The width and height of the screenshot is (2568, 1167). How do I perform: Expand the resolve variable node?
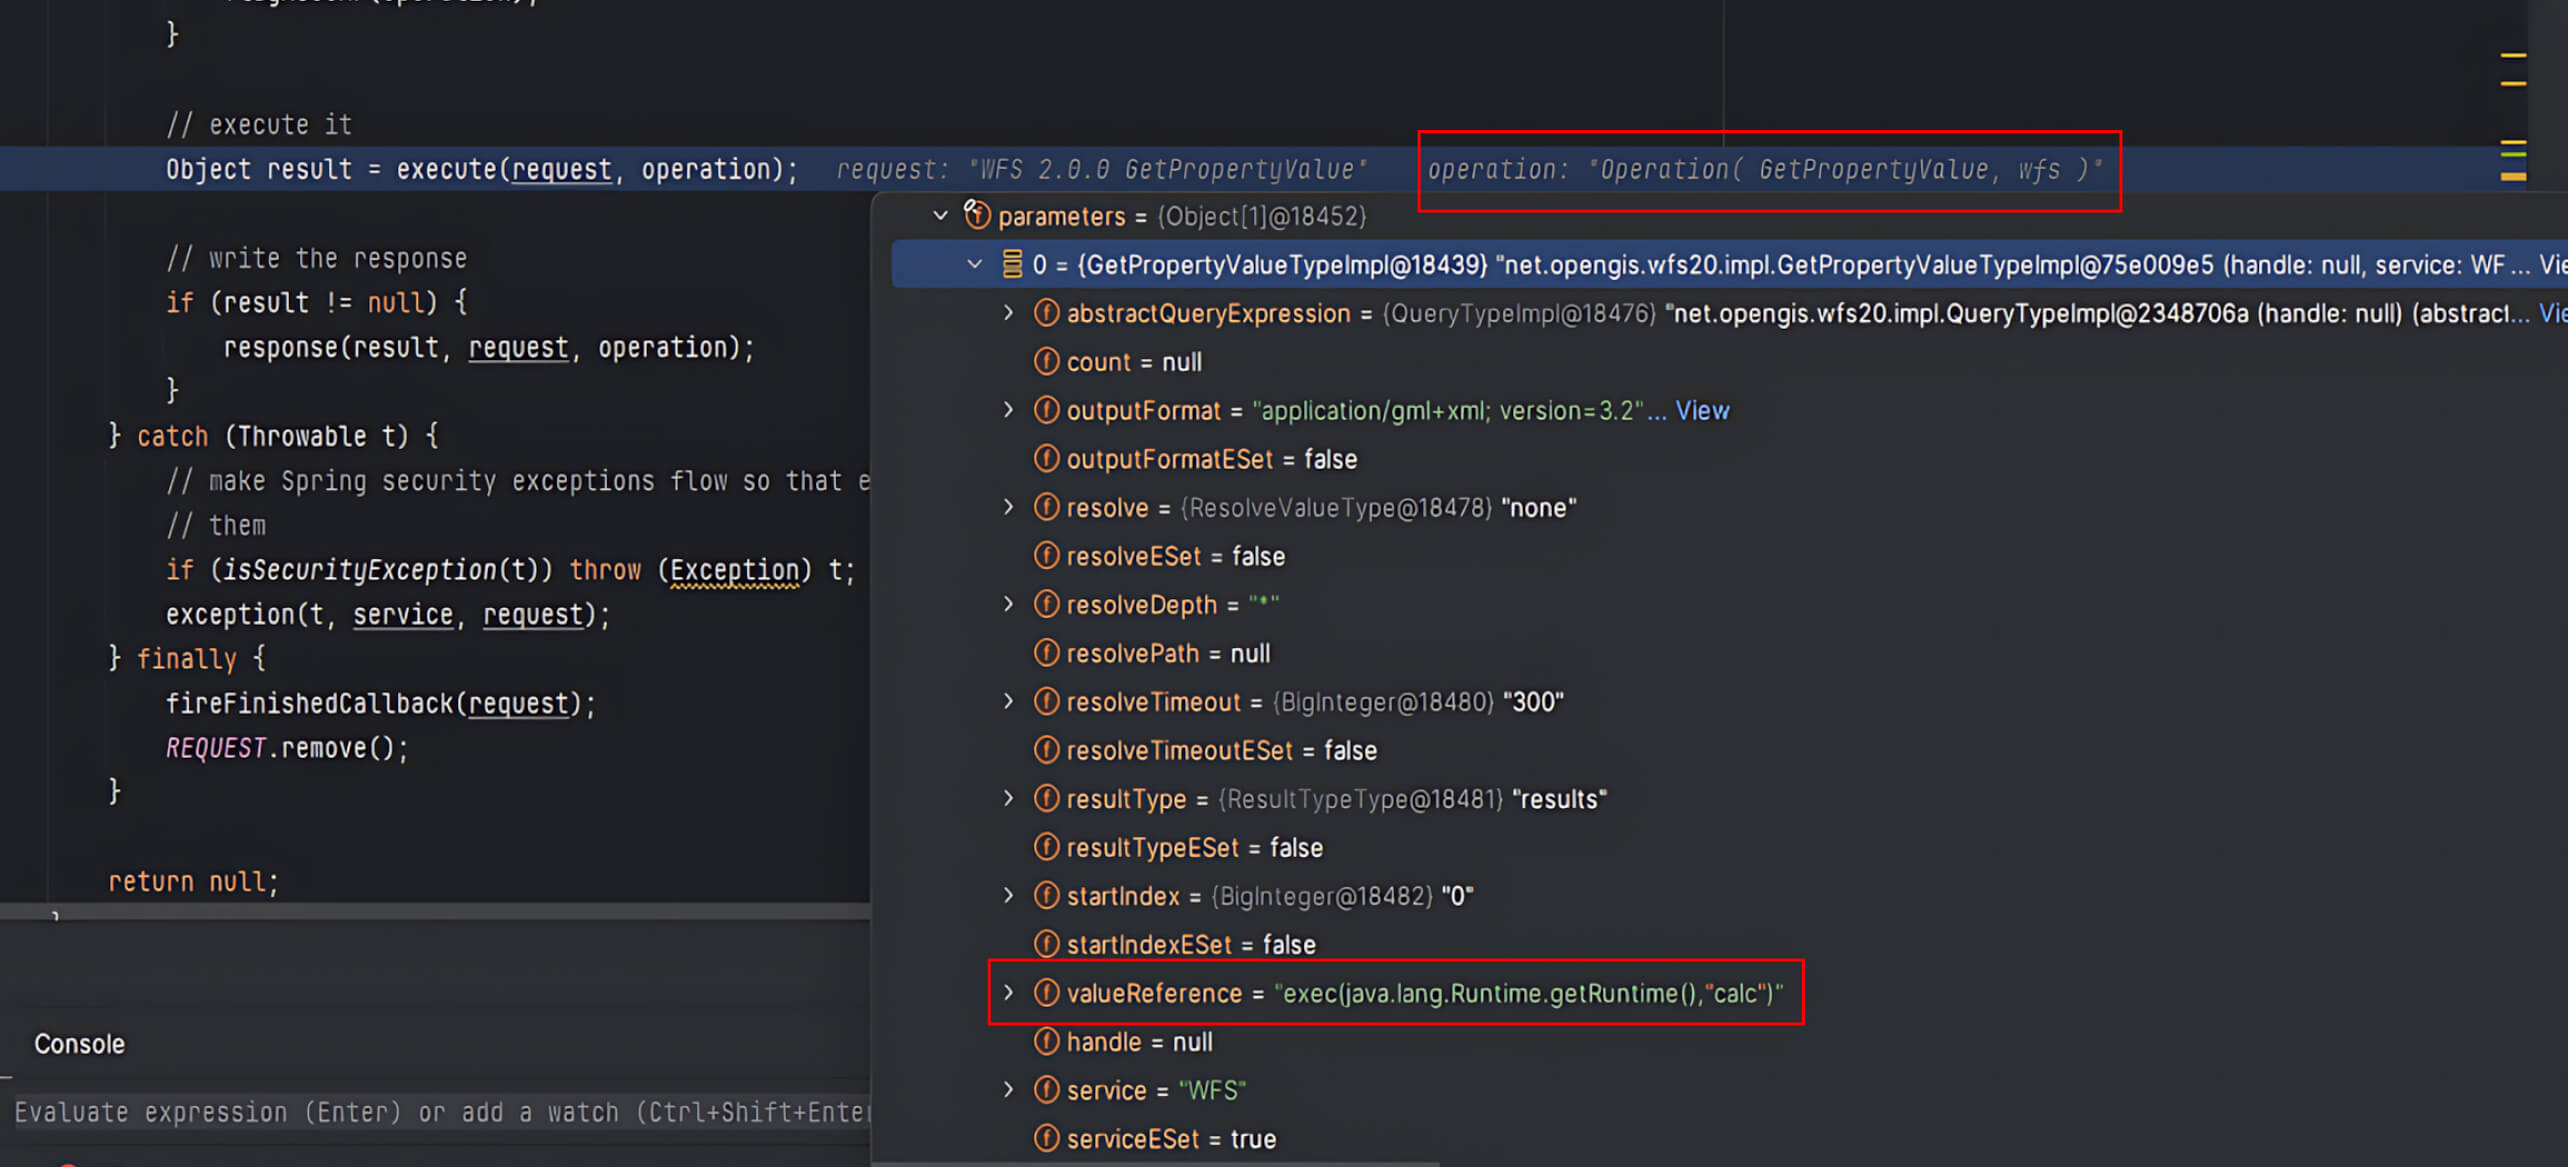(x=1007, y=507)
